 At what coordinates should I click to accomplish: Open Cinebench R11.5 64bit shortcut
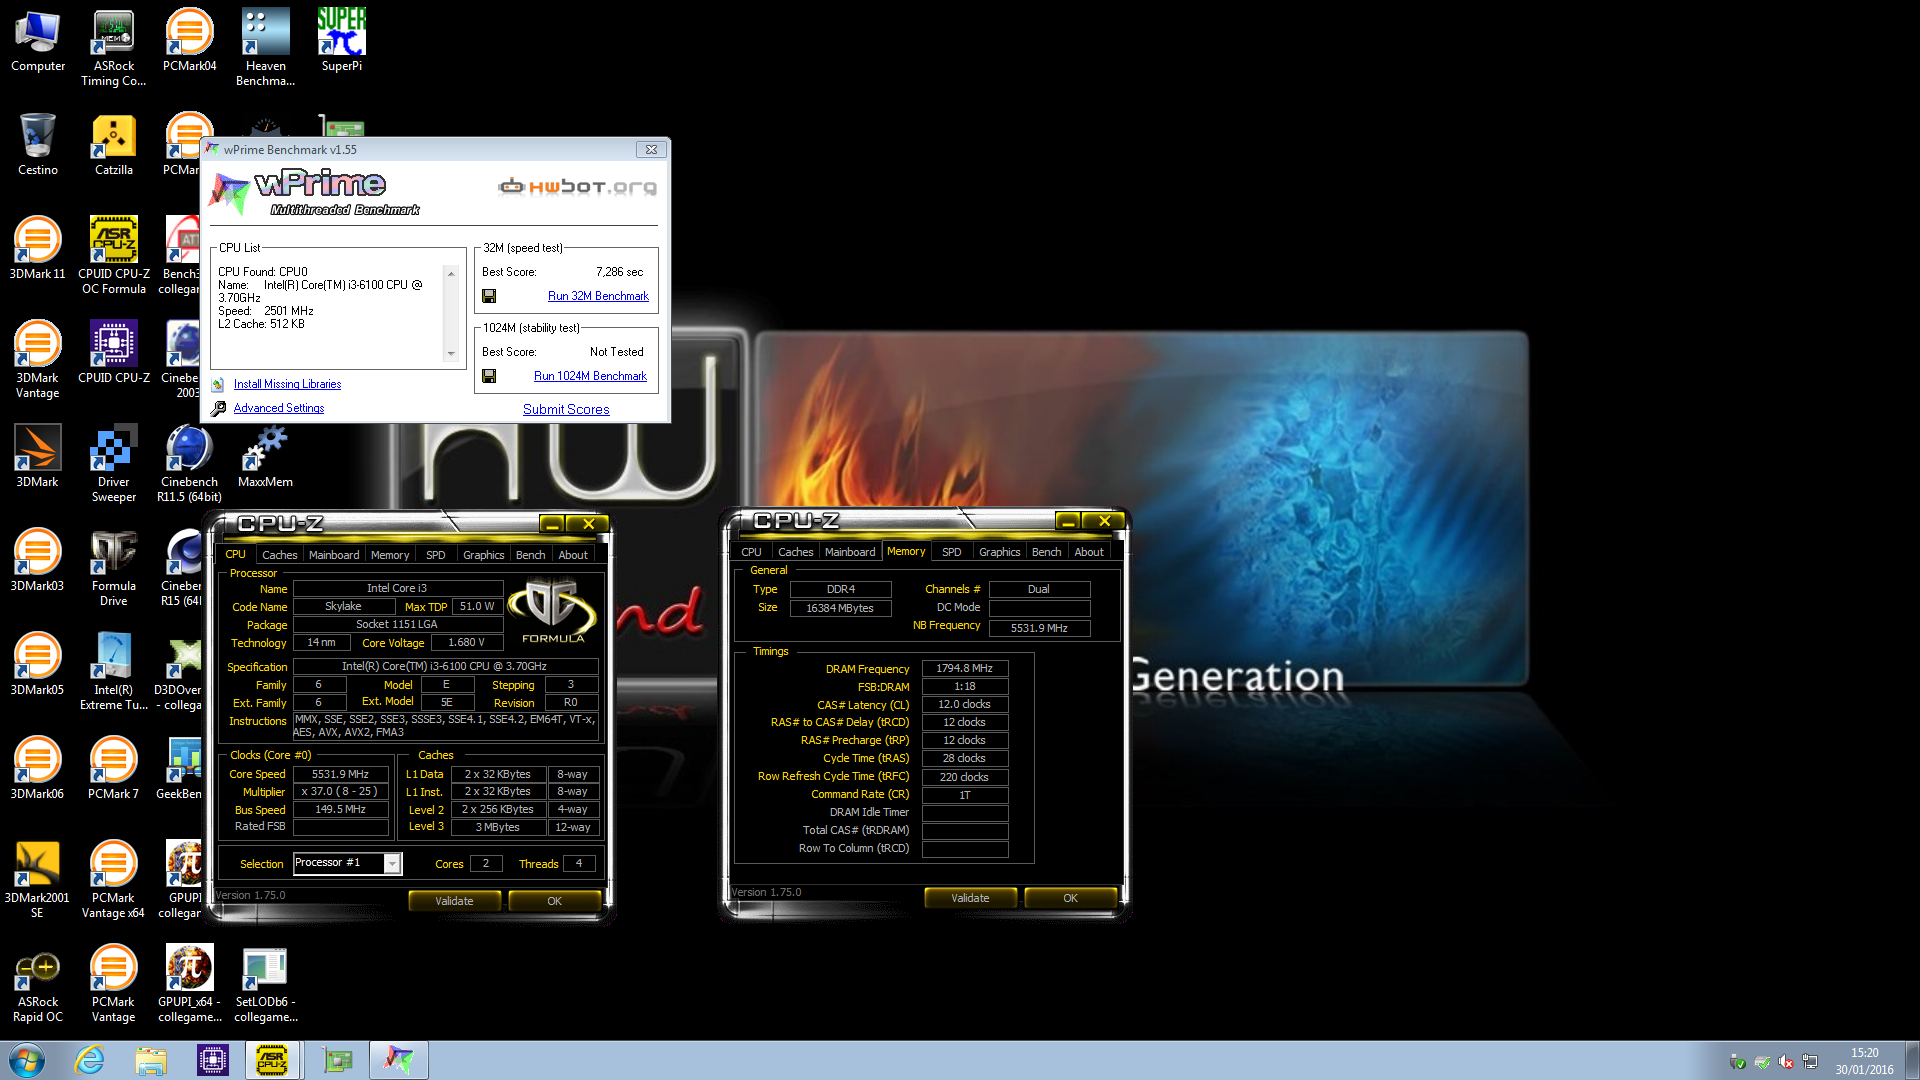click(189, 464)
